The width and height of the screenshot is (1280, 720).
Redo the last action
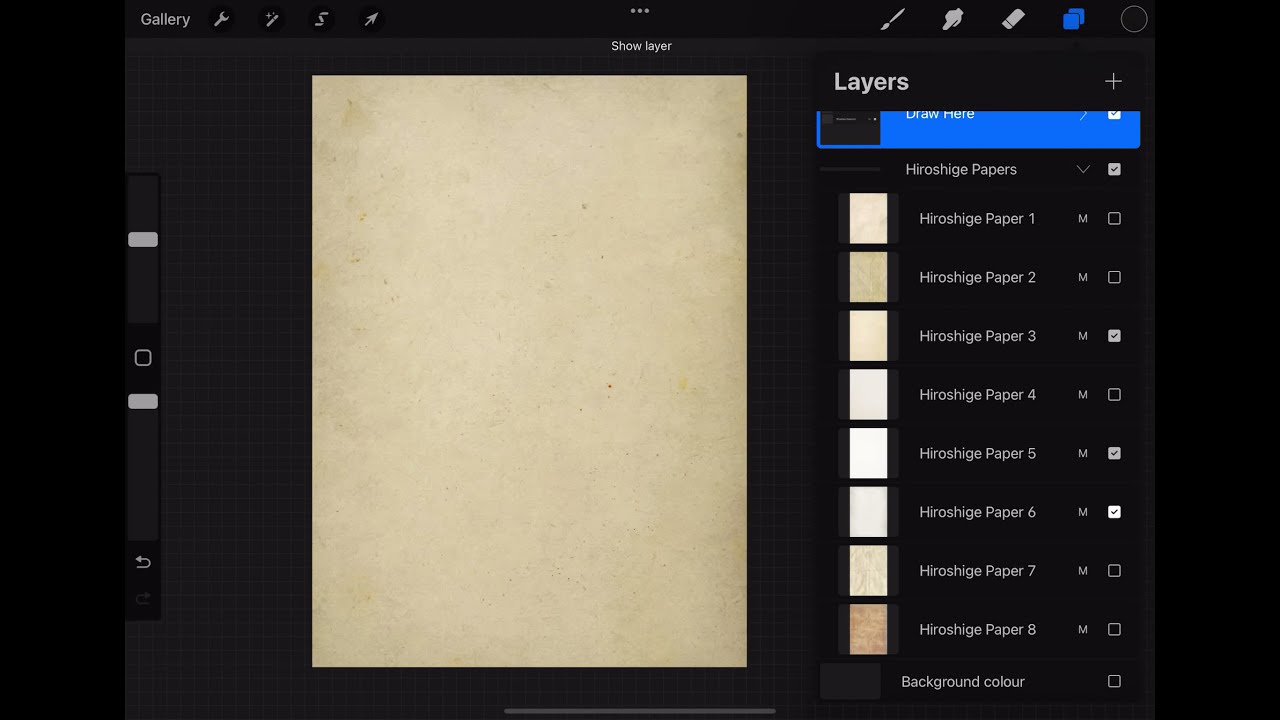[143, 598]
